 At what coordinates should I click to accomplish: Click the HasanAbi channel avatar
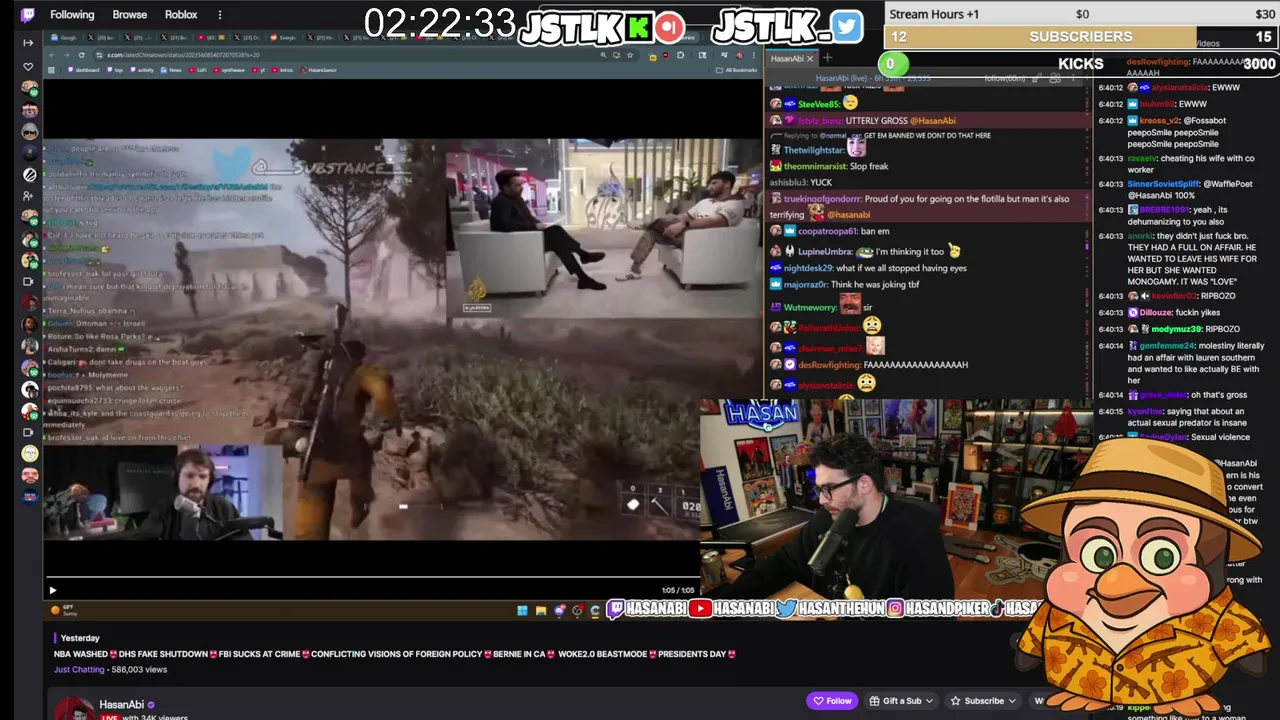coord(73,708)
